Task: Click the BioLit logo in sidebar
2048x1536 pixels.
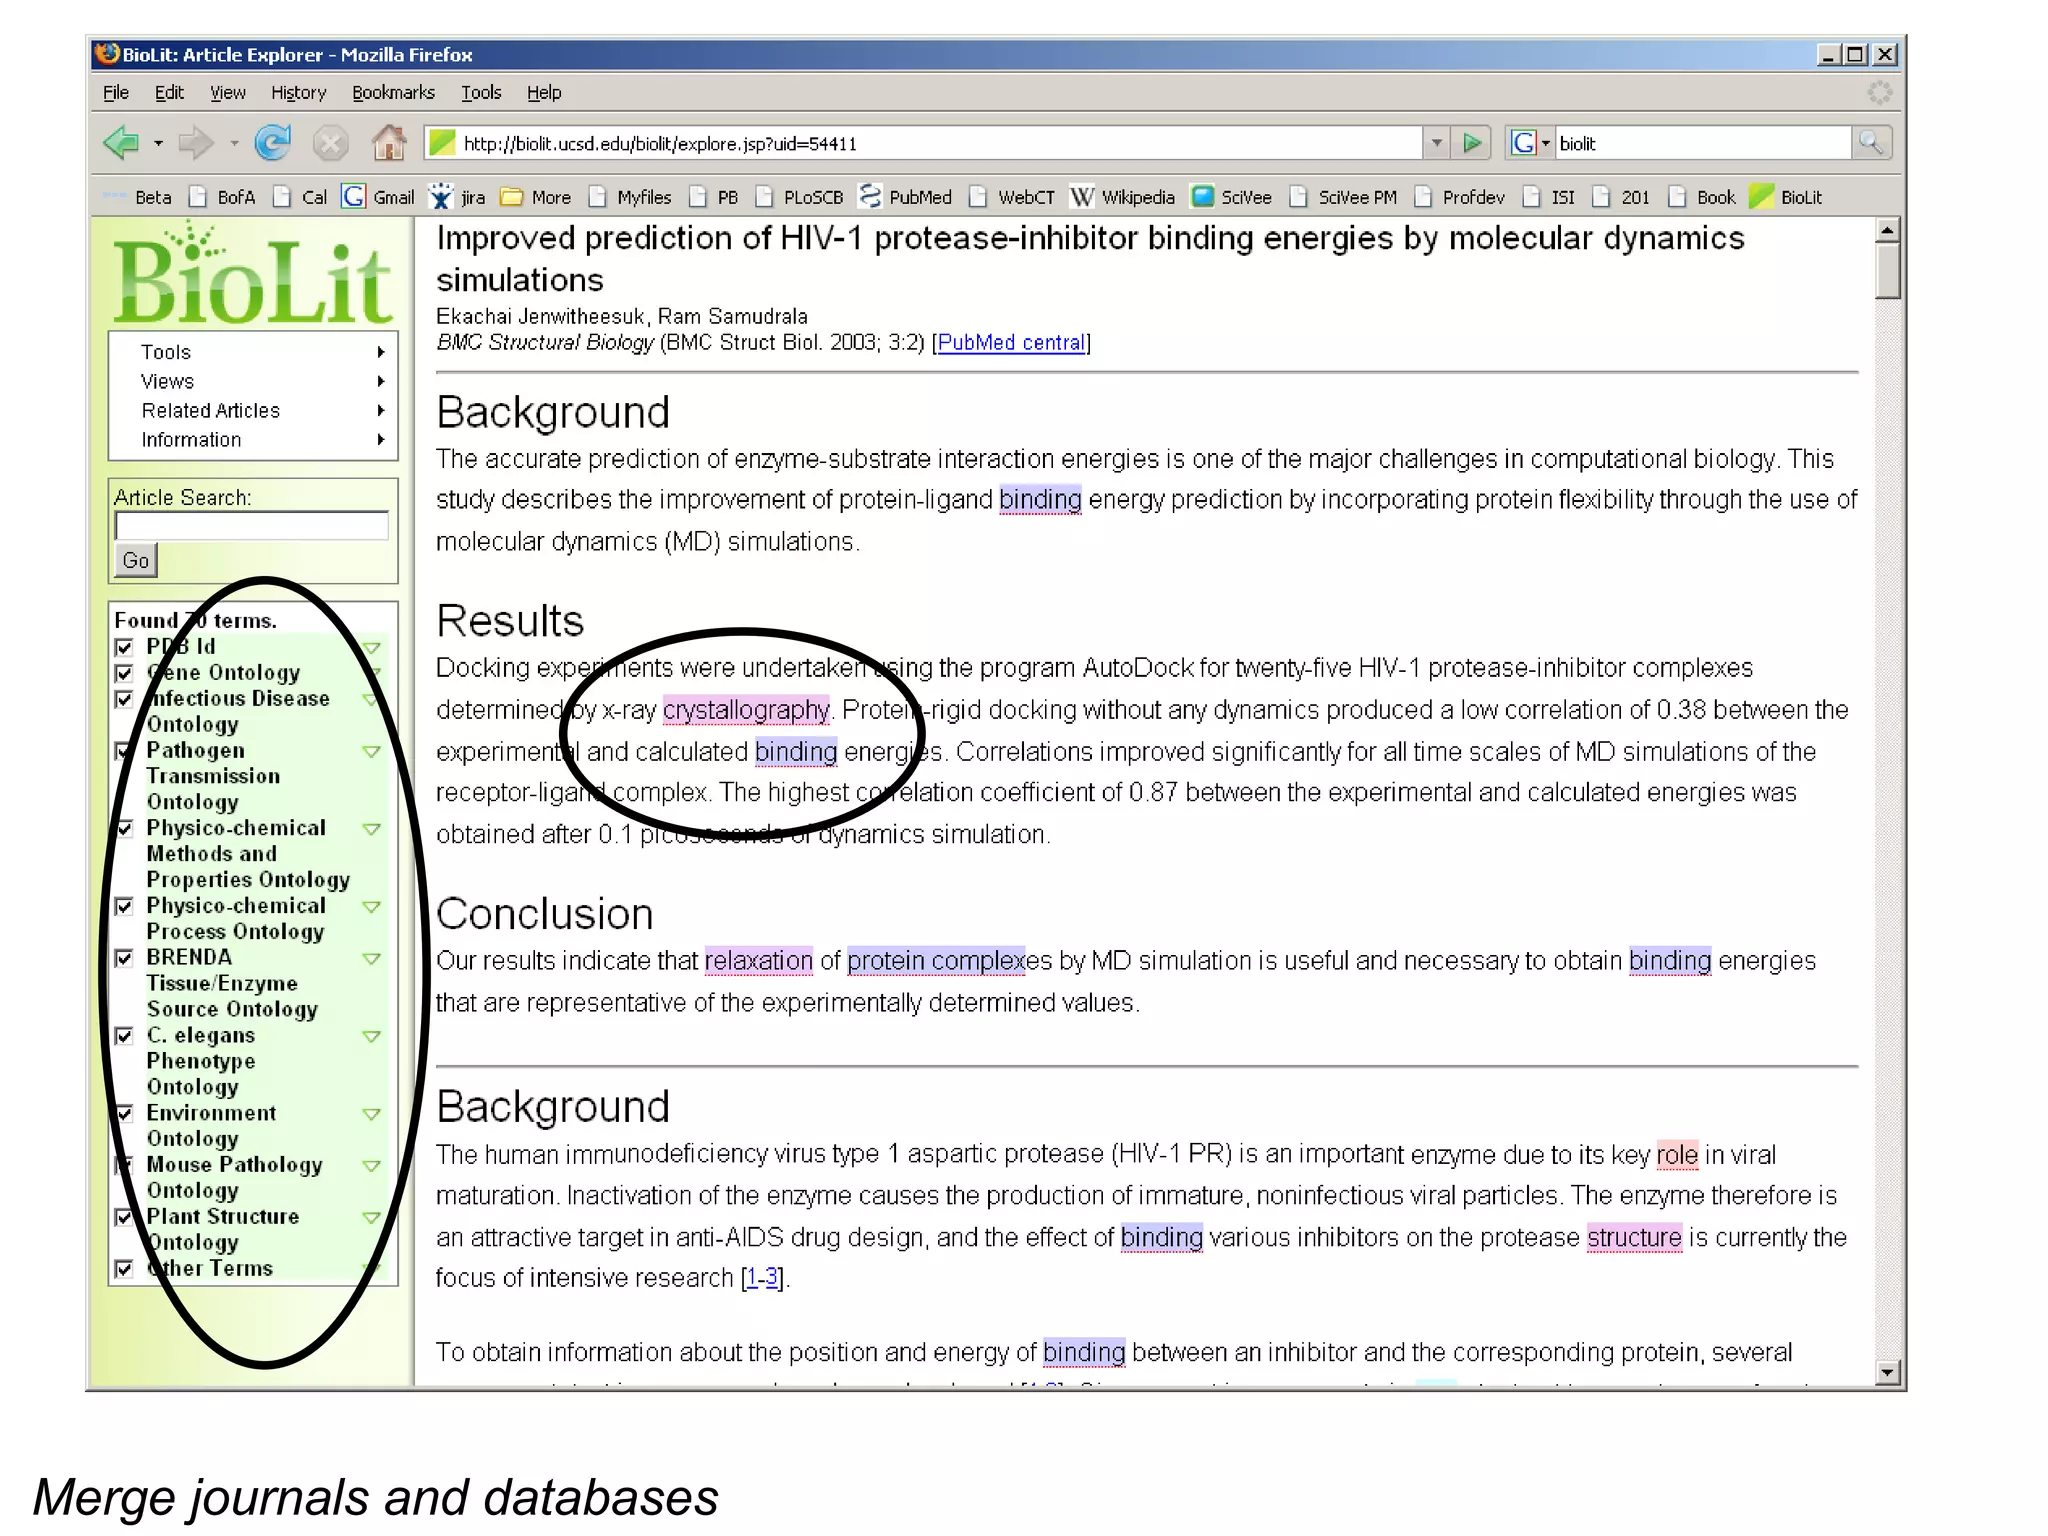Action: tap(252, 275)
